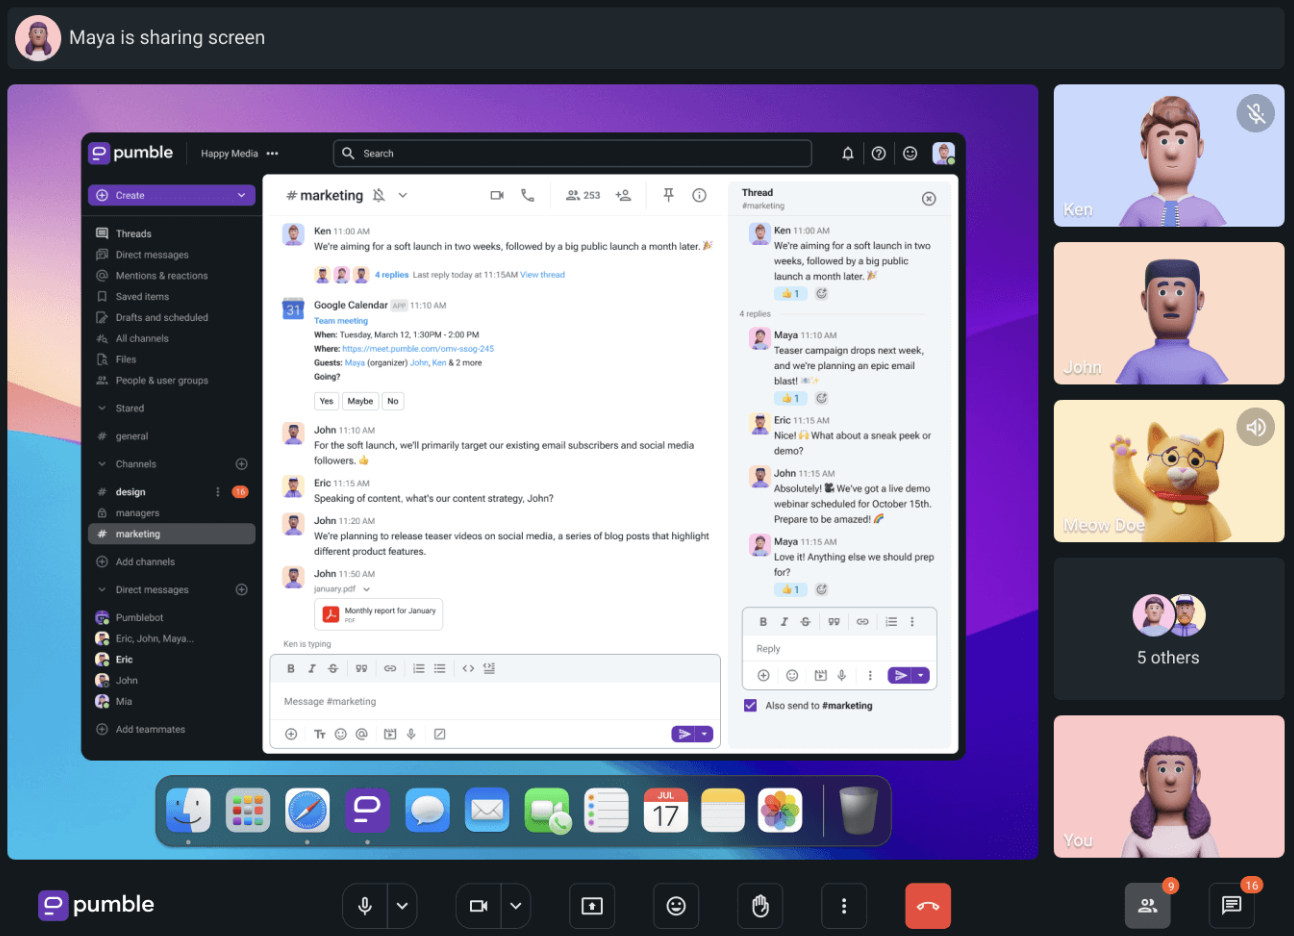The height and width of the screenshot is (936, 1294).
Task: Open the Create dropdown button
Action: point(171,196)
